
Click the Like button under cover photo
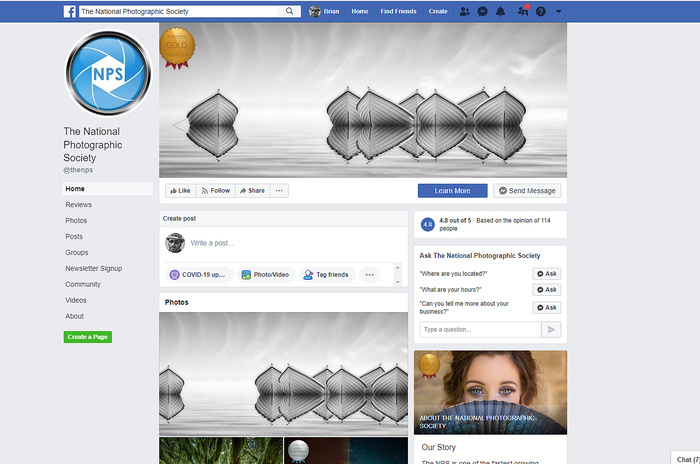pyautogui.click(x=180, y=191)
